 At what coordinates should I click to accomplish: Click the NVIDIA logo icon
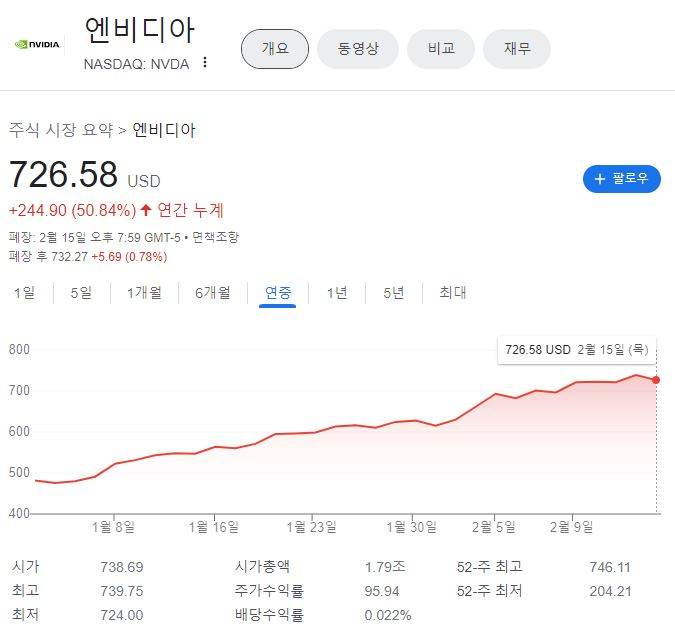coord(37,44)
